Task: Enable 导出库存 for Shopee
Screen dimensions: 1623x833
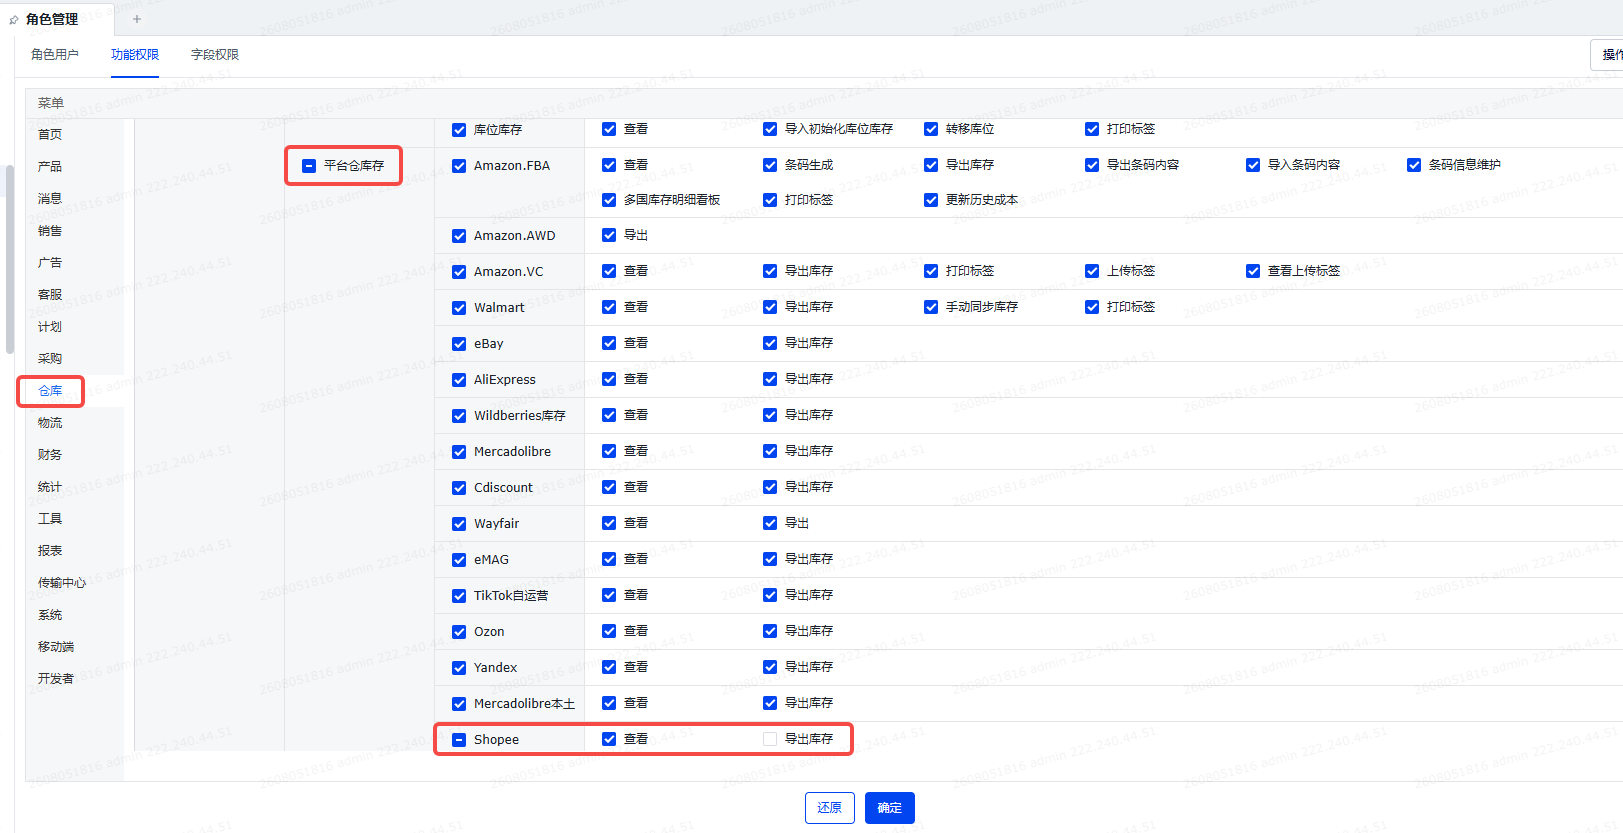Action: coord(770,739)
